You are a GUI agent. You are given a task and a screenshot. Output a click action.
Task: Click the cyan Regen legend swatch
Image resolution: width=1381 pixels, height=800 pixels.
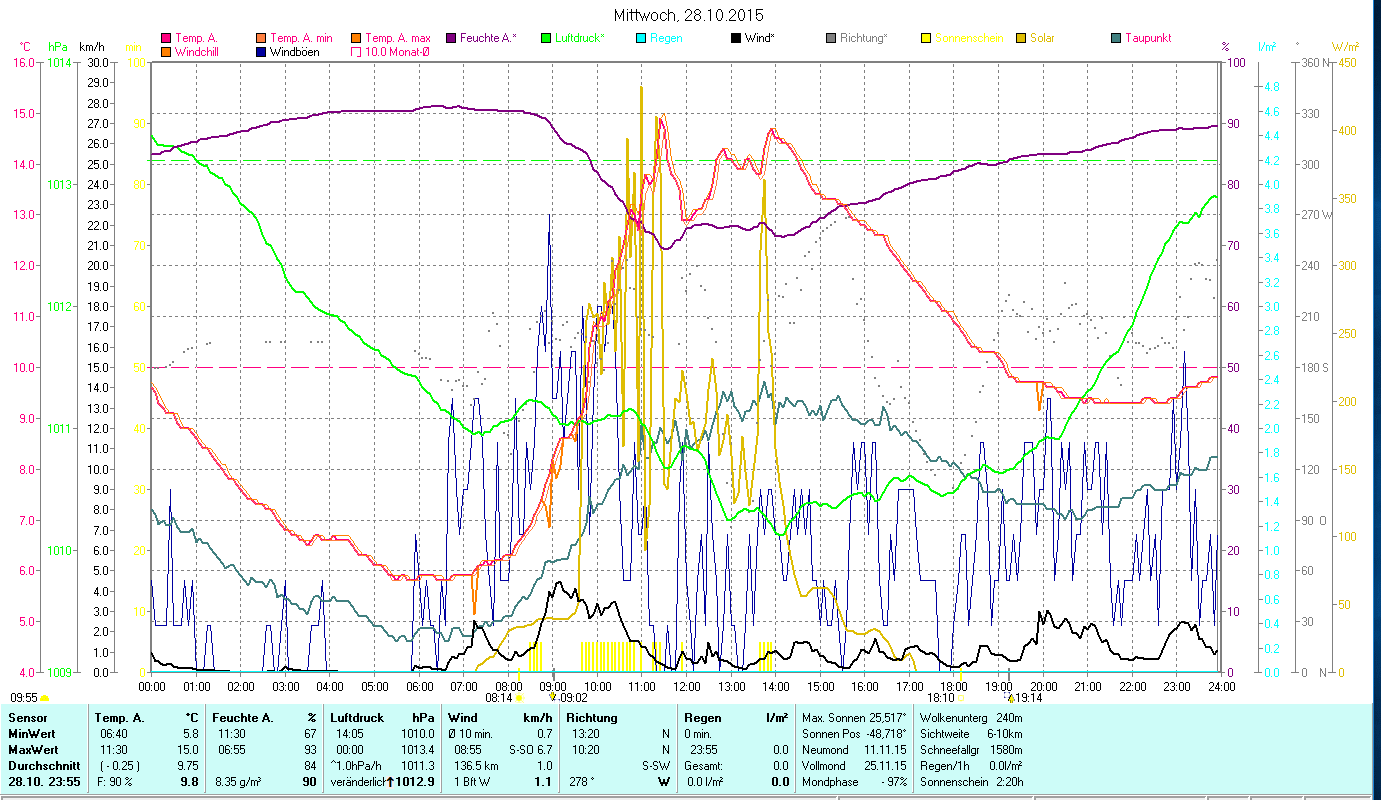(641, 39)
